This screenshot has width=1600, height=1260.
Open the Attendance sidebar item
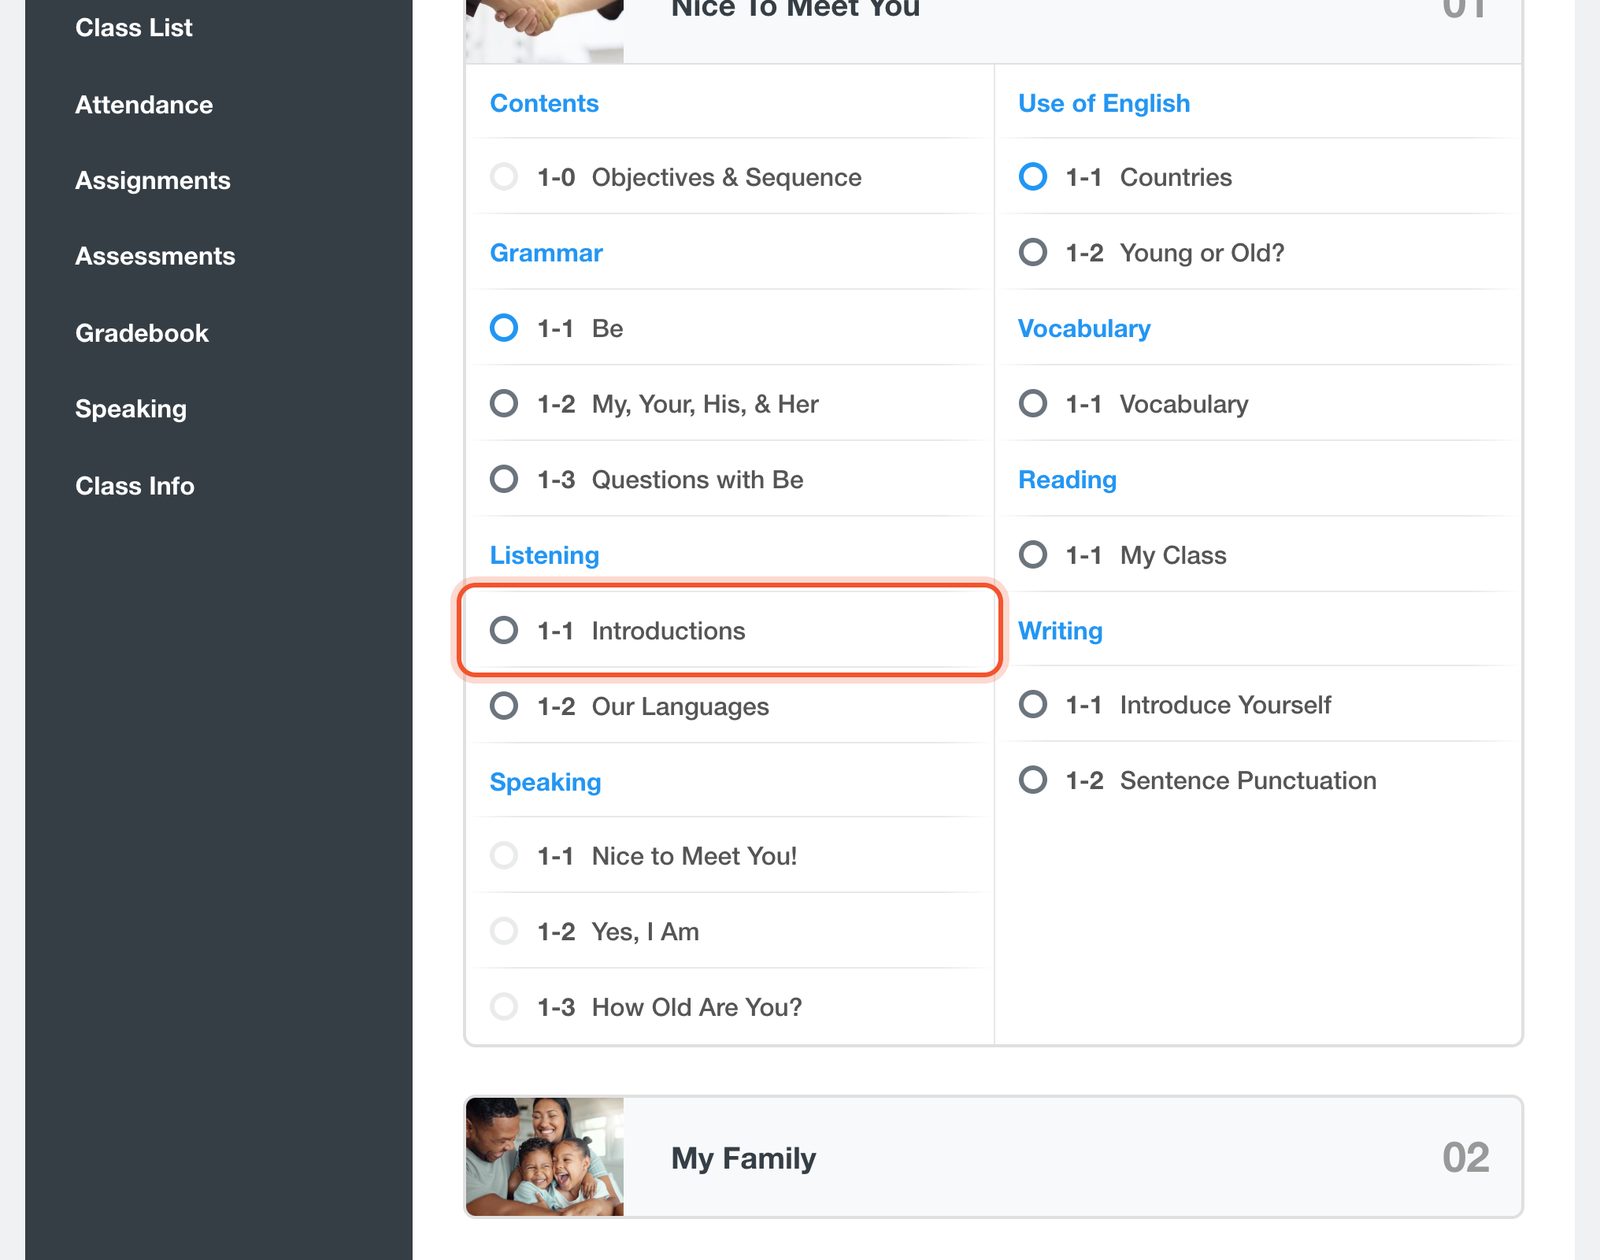point(144,105)
